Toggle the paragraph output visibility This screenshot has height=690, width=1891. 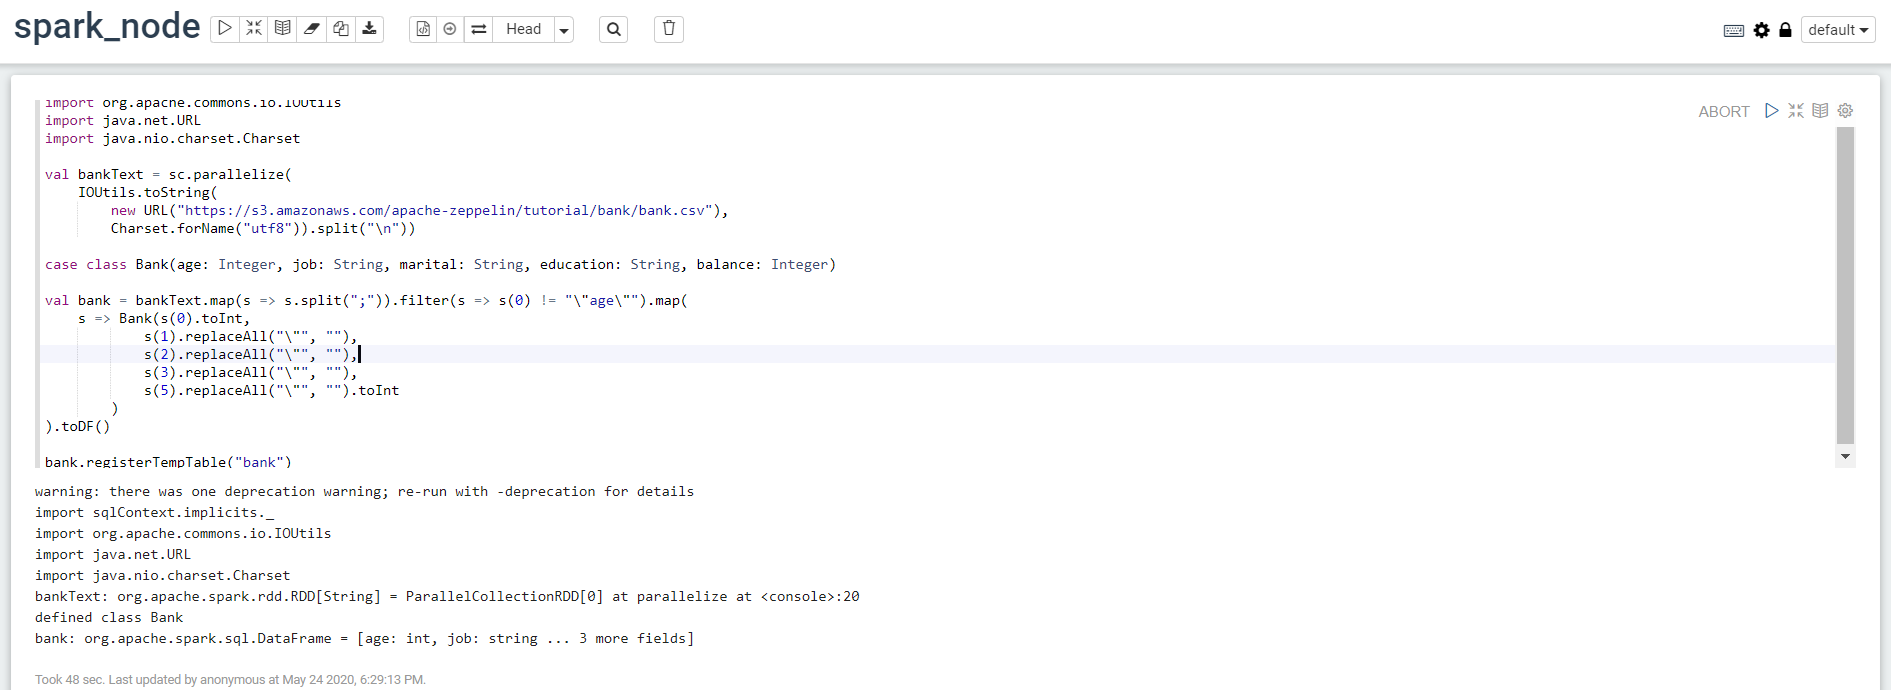[1820, 111]
